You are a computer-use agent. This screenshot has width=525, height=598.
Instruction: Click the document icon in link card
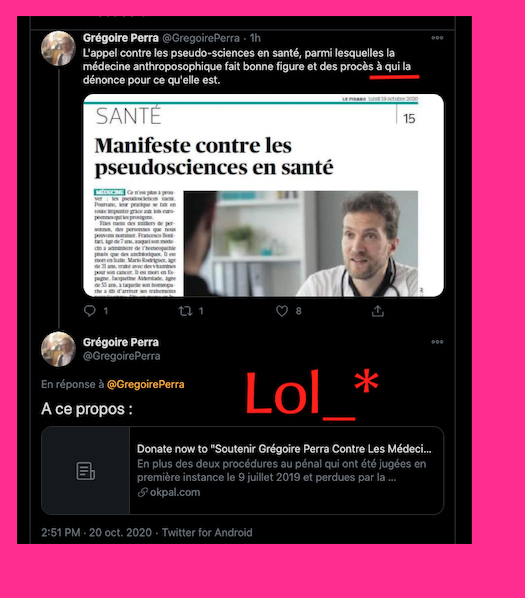tap(86, 471)
